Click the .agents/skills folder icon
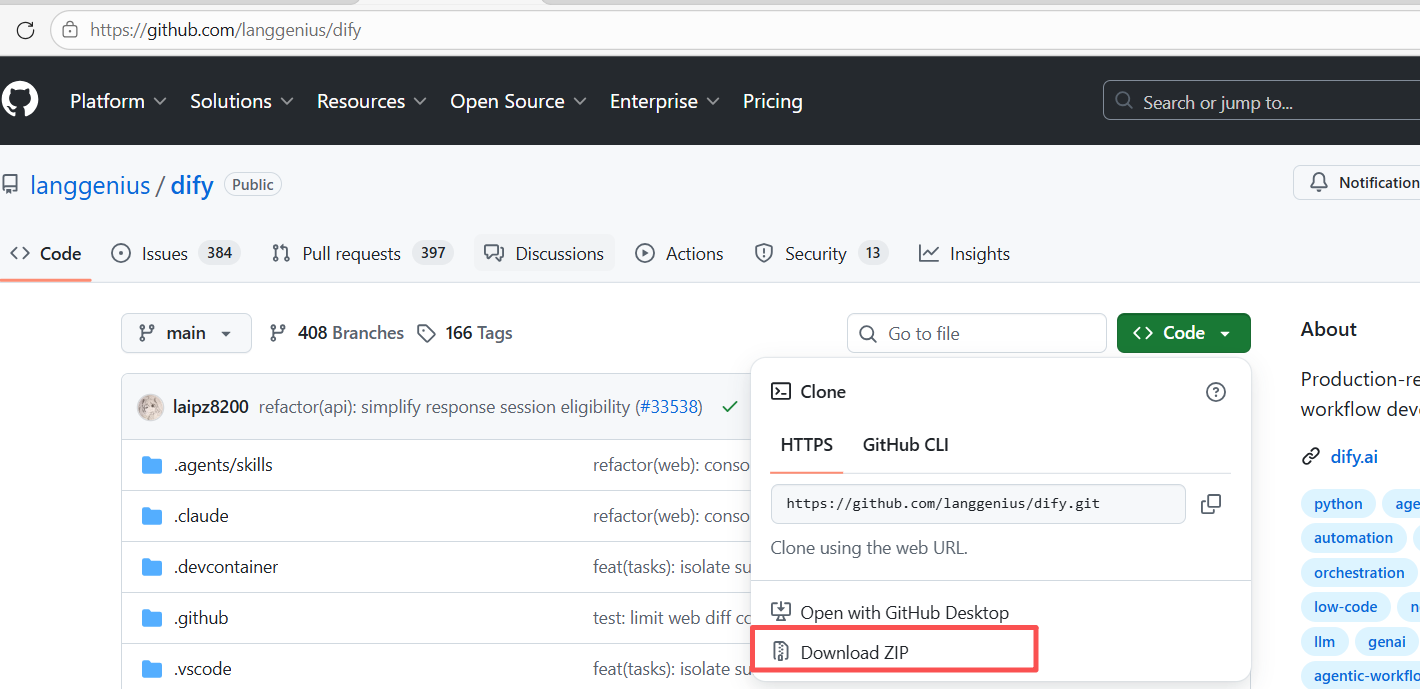This screenshot has height=689, width=1420. (152, 465)
